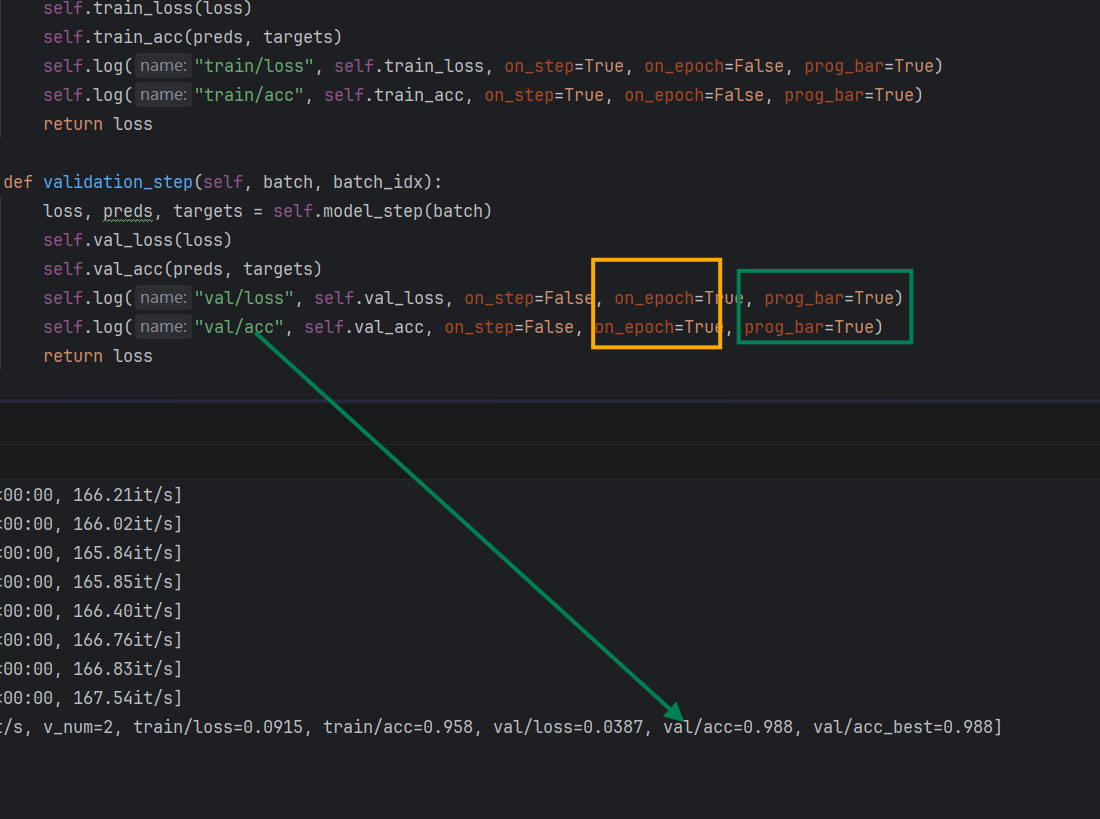Click the "val/loss" string in the code

pyautogui.click(x=244, y=298)
